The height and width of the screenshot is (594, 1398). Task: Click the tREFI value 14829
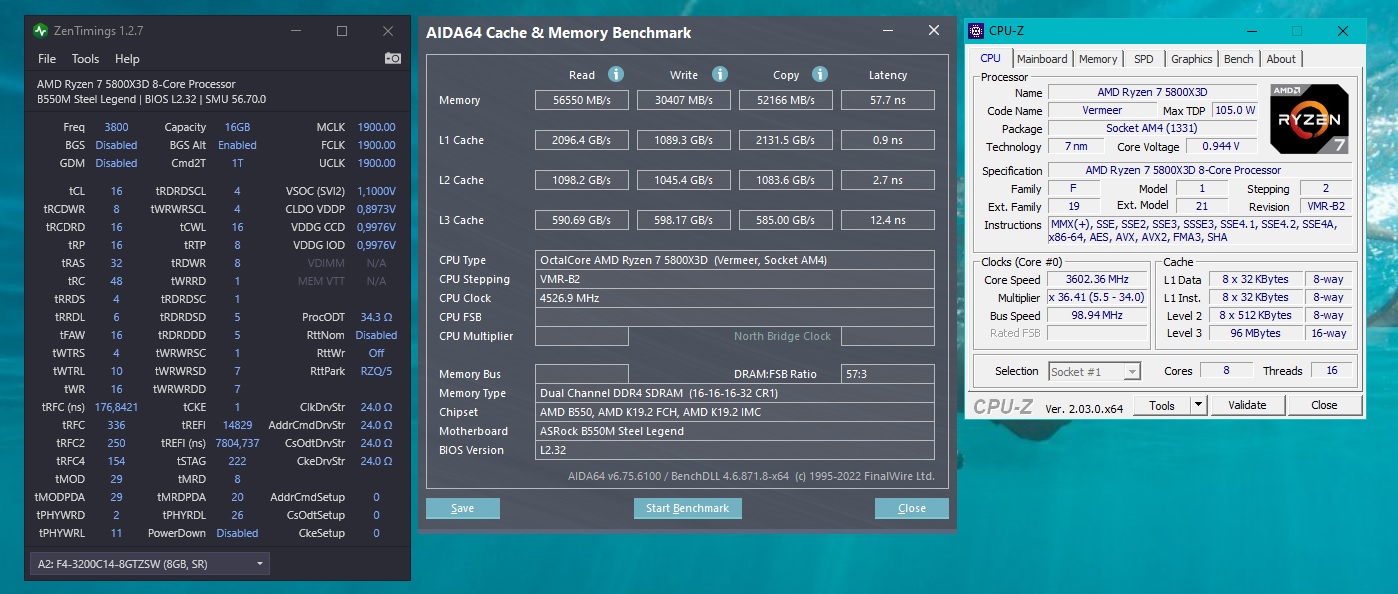237,425
